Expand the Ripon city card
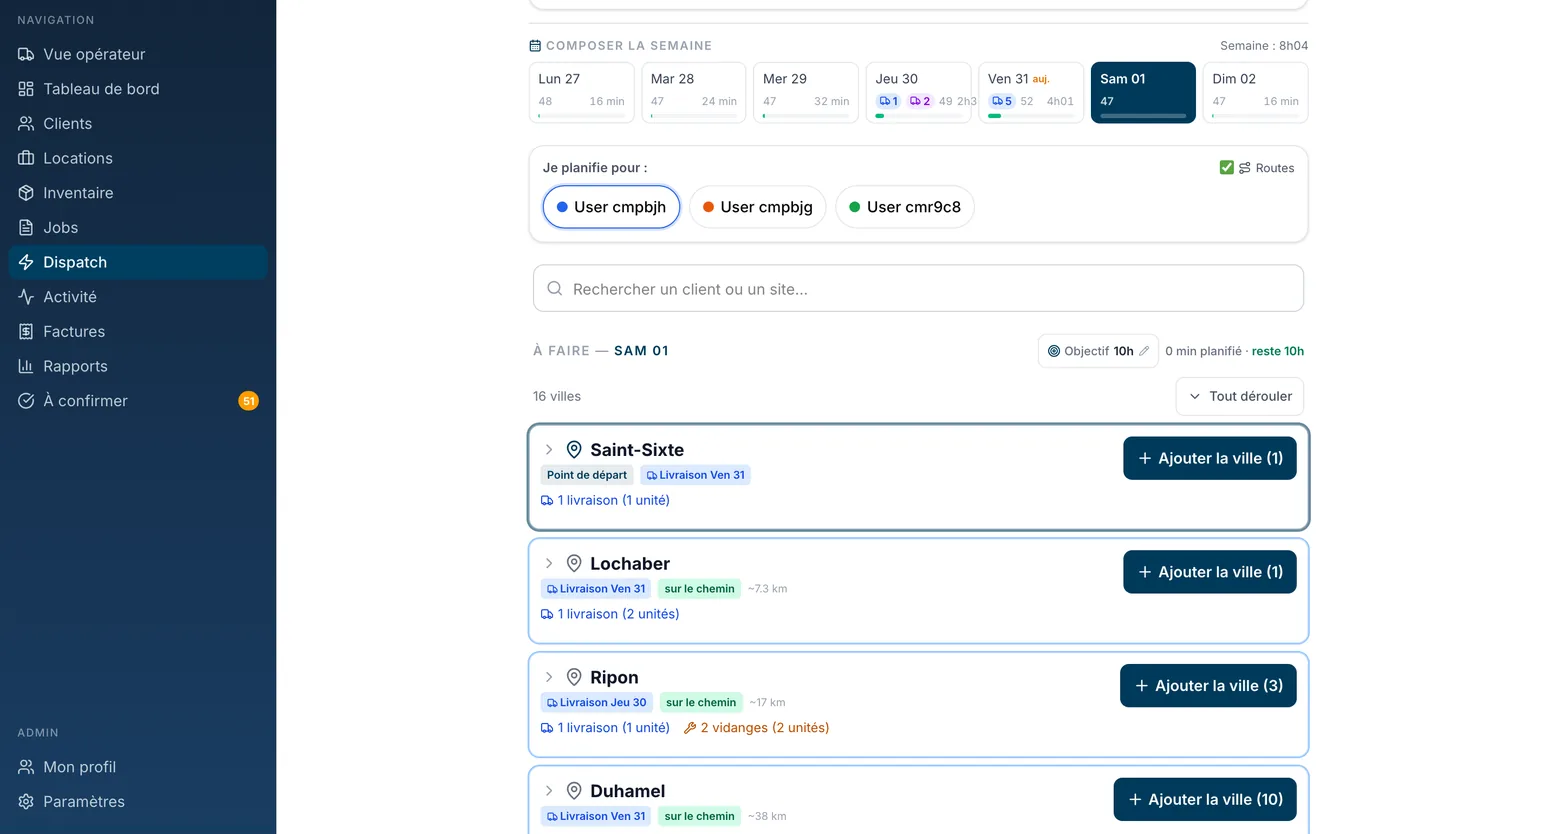Screen dimensions: 1560x834 pos(549,677)
